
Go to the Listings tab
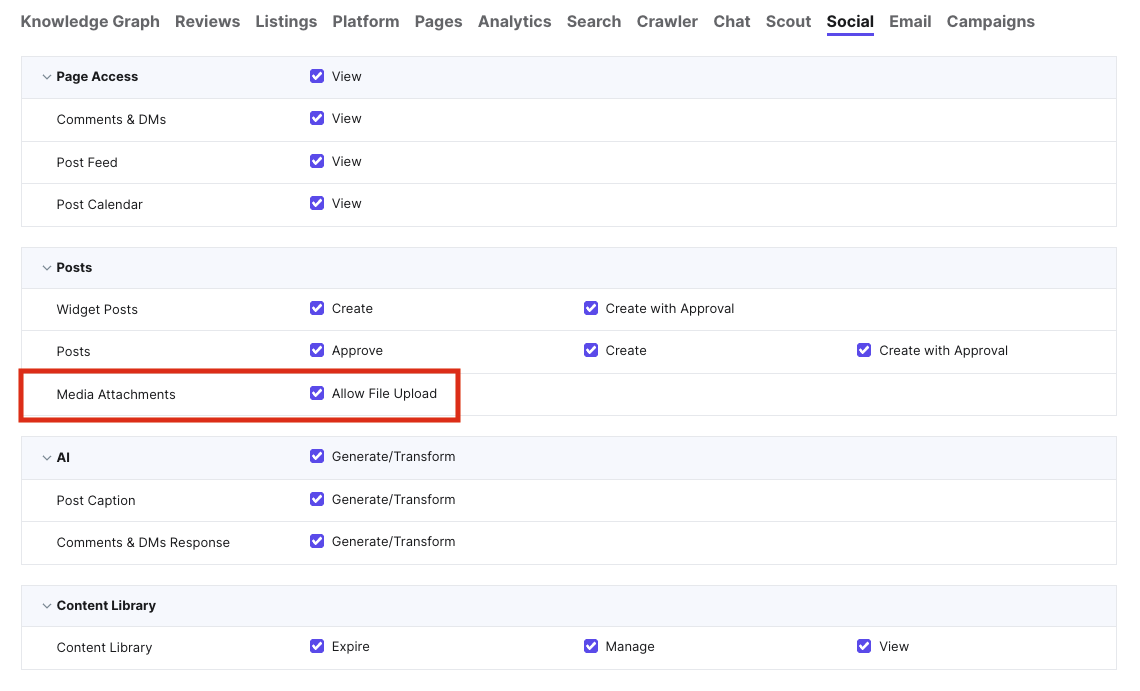coord(286,22)
